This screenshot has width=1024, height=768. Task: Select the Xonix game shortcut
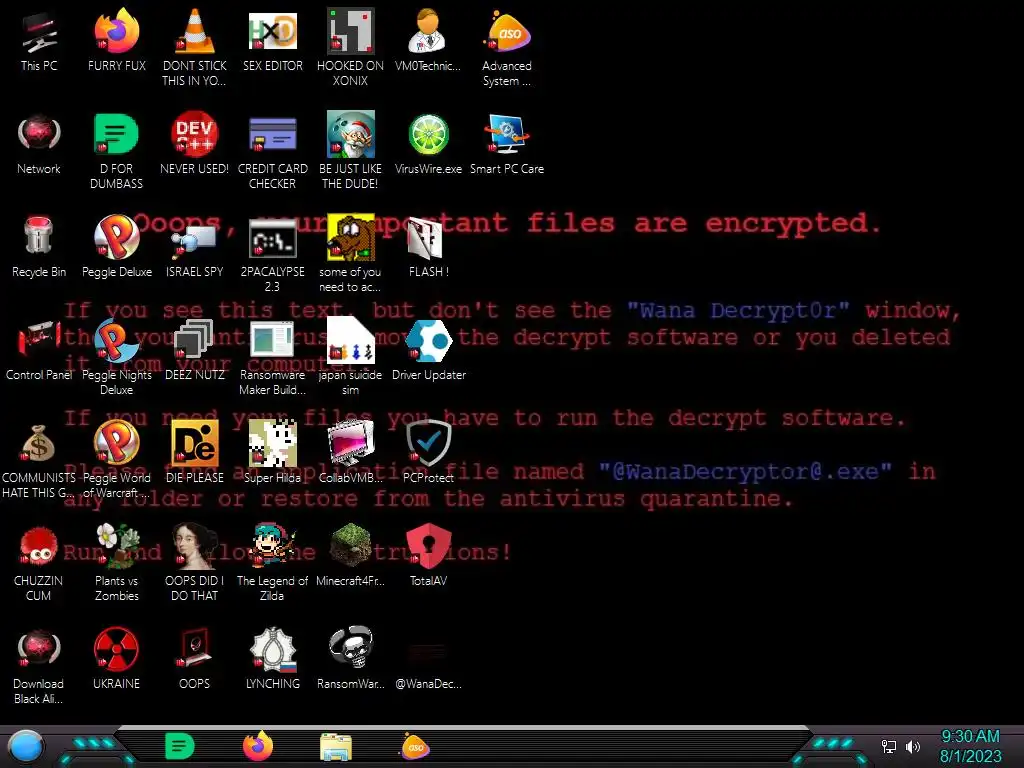tap(351, 49)
